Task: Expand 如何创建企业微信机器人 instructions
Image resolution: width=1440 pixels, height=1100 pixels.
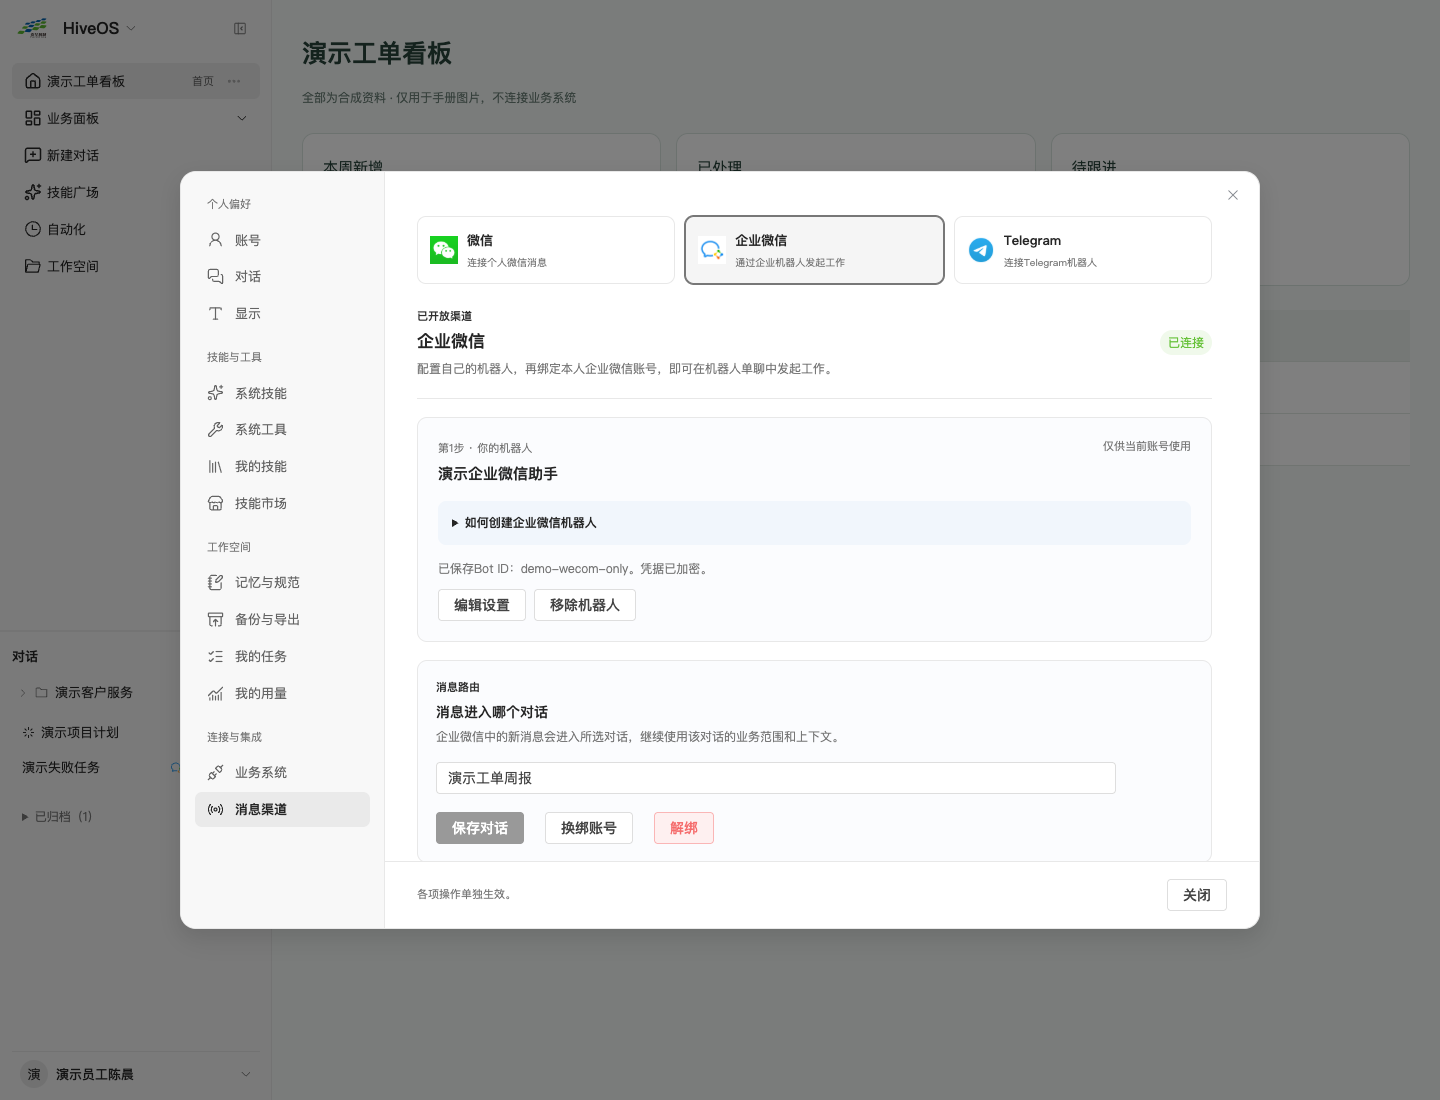Action: pos(814,523)
